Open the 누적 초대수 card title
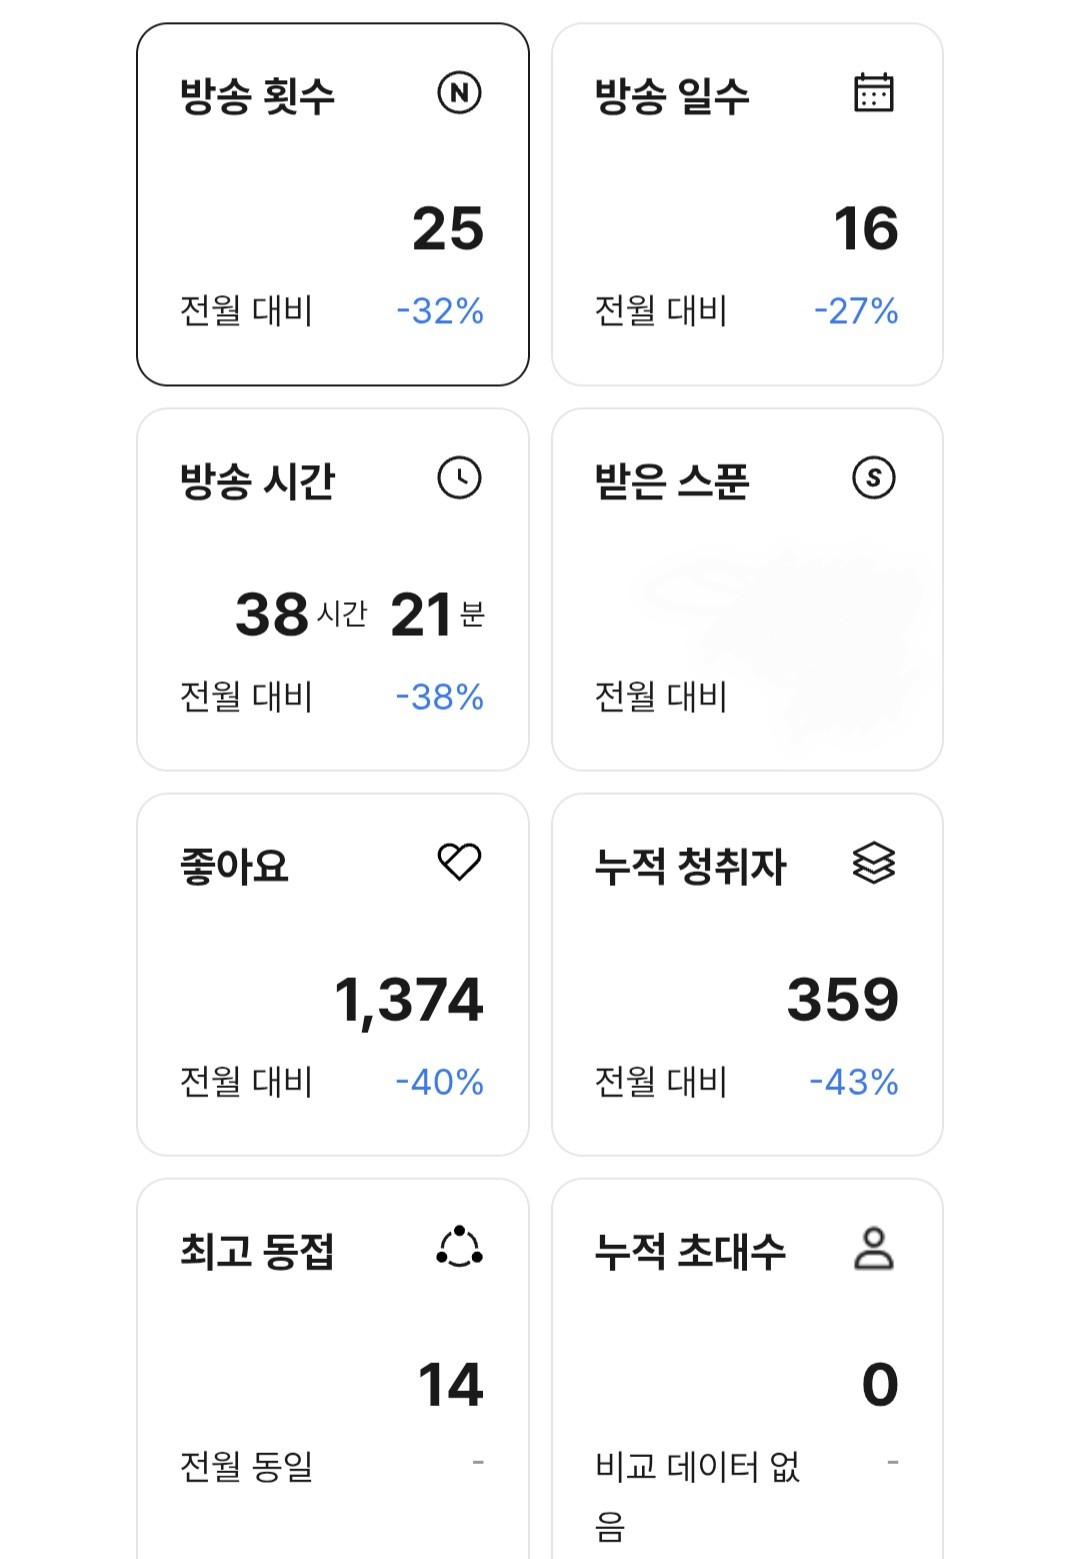Screen dimensions: 1080x1559 click(690, 1252)
